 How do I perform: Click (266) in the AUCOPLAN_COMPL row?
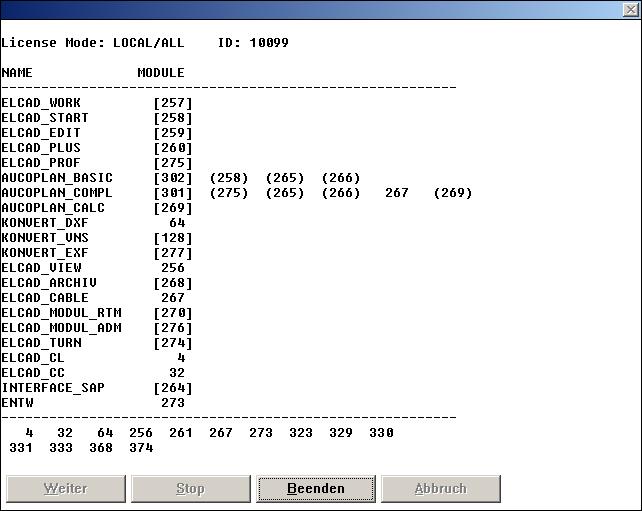pyautogui.click(x=341, y=193)
